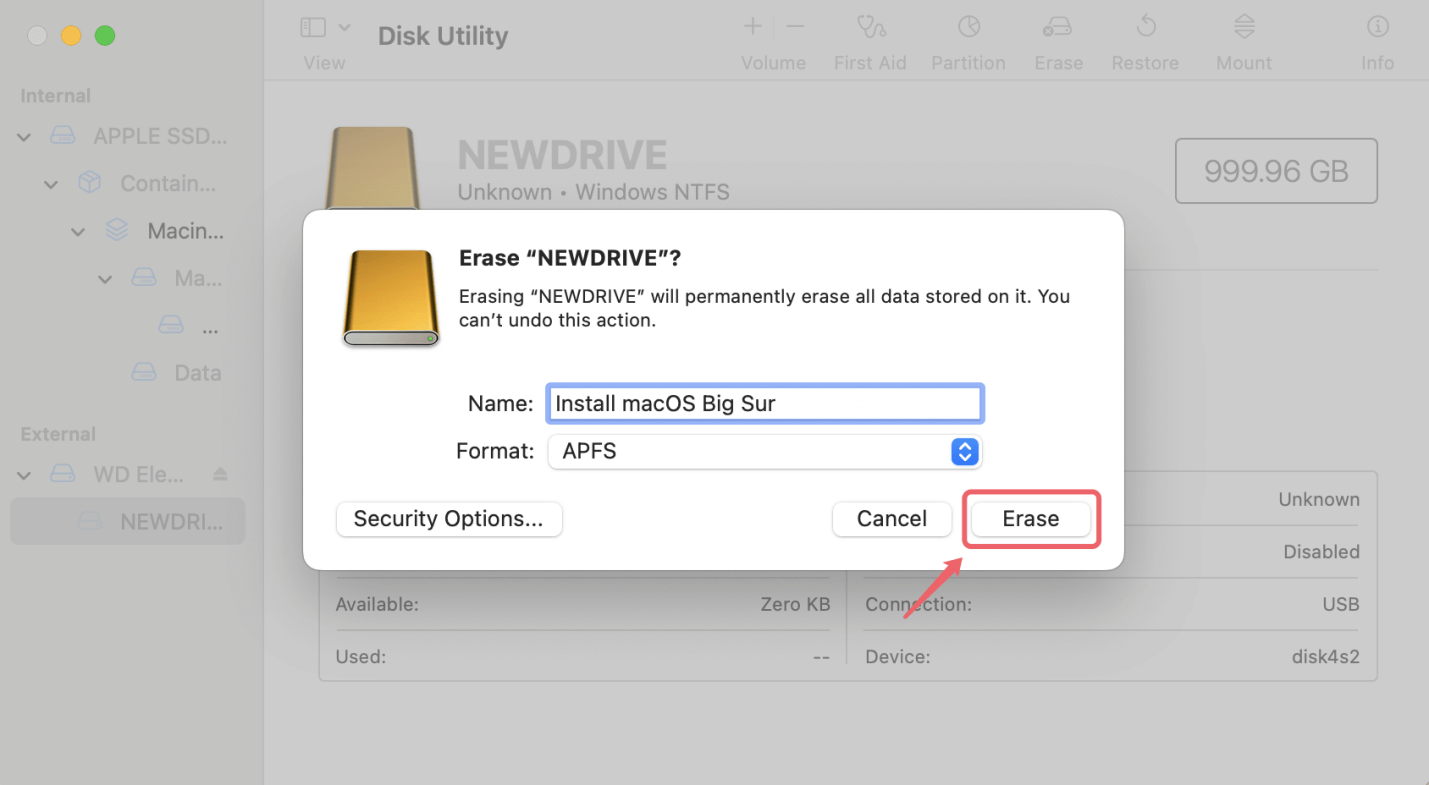Collapse the APPLE SSD tree
Screen dimensions: 1429x785
[22, 137]
